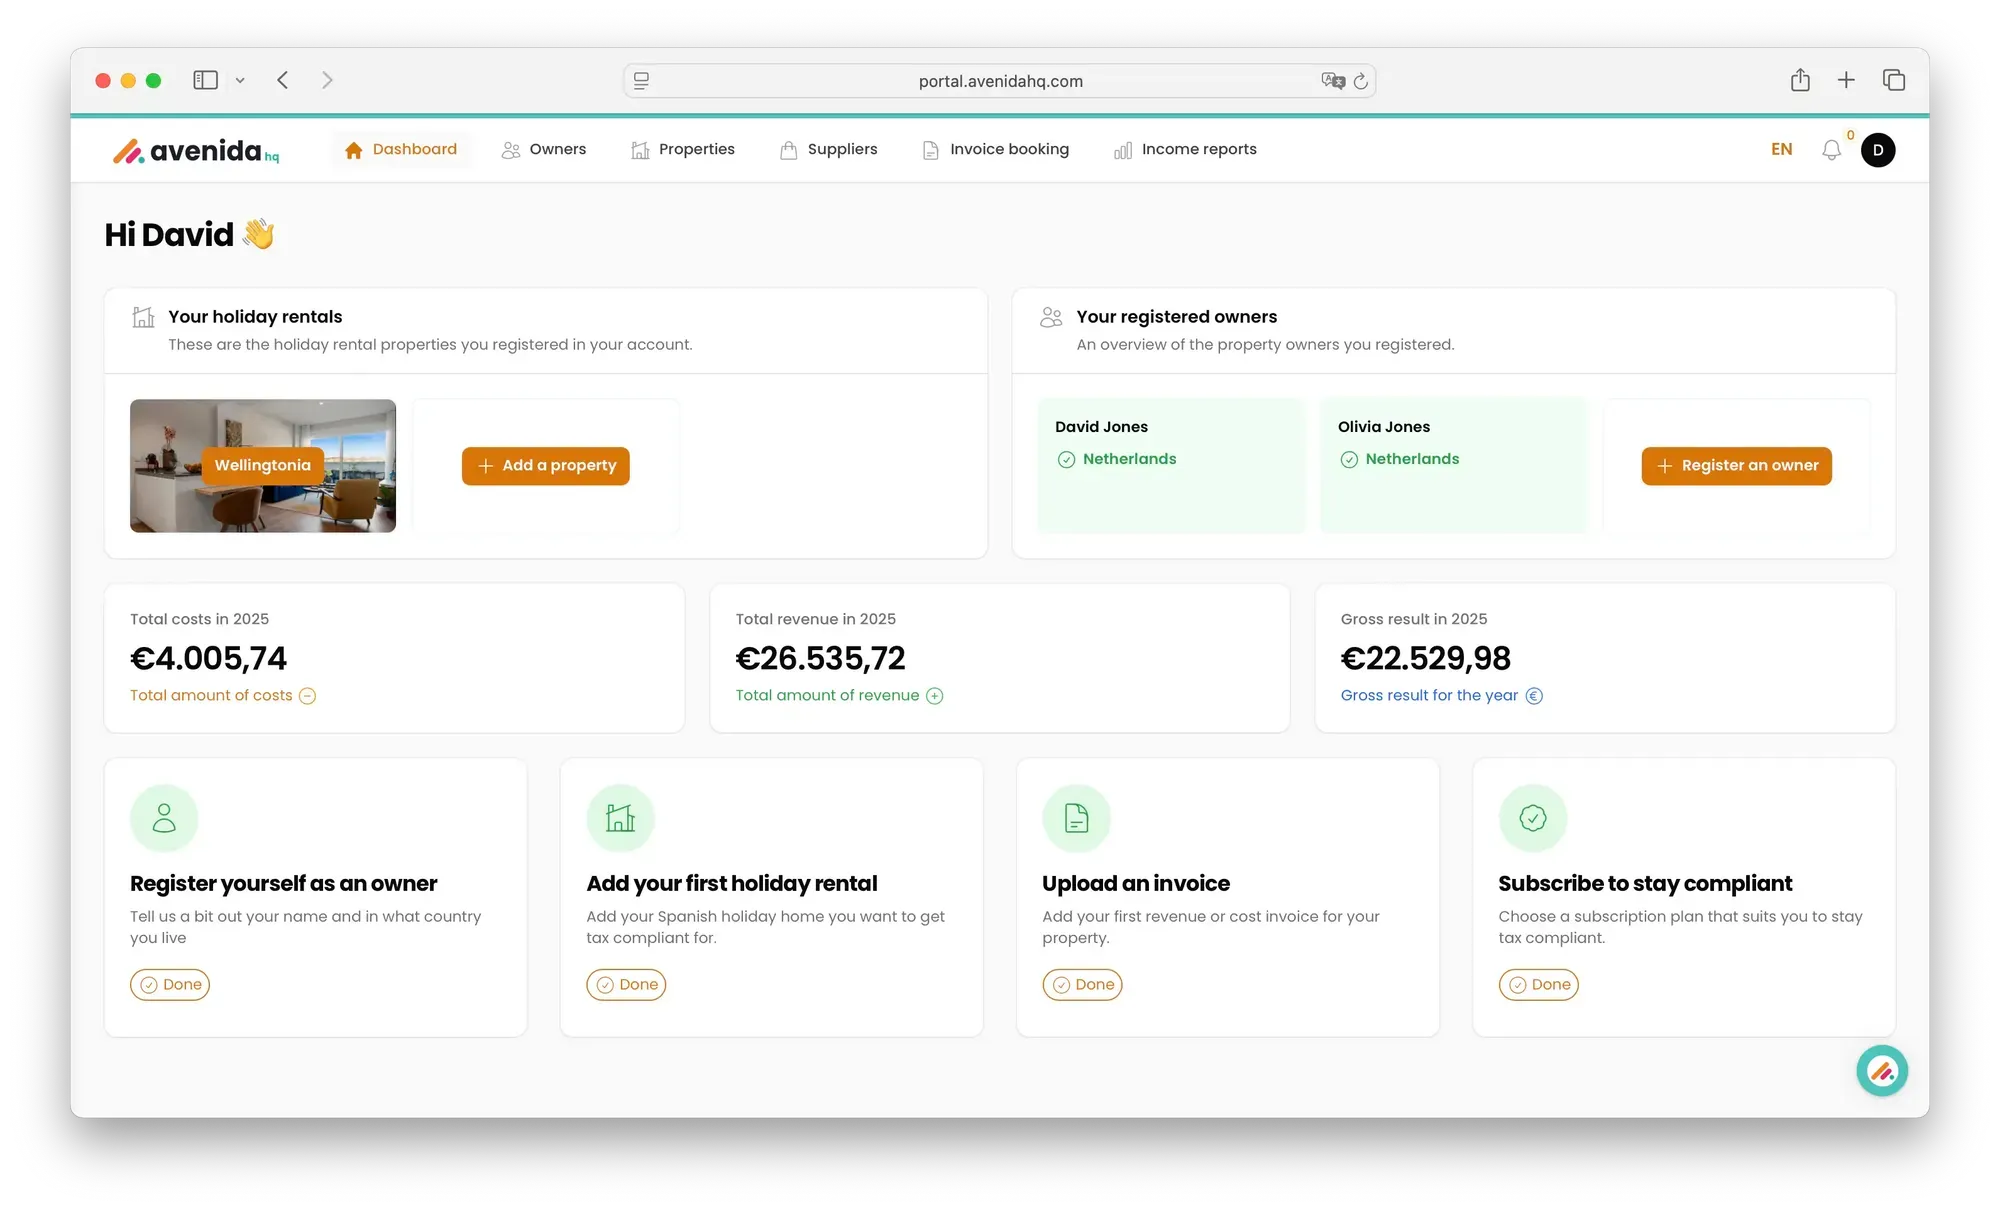This screenshot has width=2000, height=1211.
Task: Open notifications via the bell icon
Action: point(1832,149)
